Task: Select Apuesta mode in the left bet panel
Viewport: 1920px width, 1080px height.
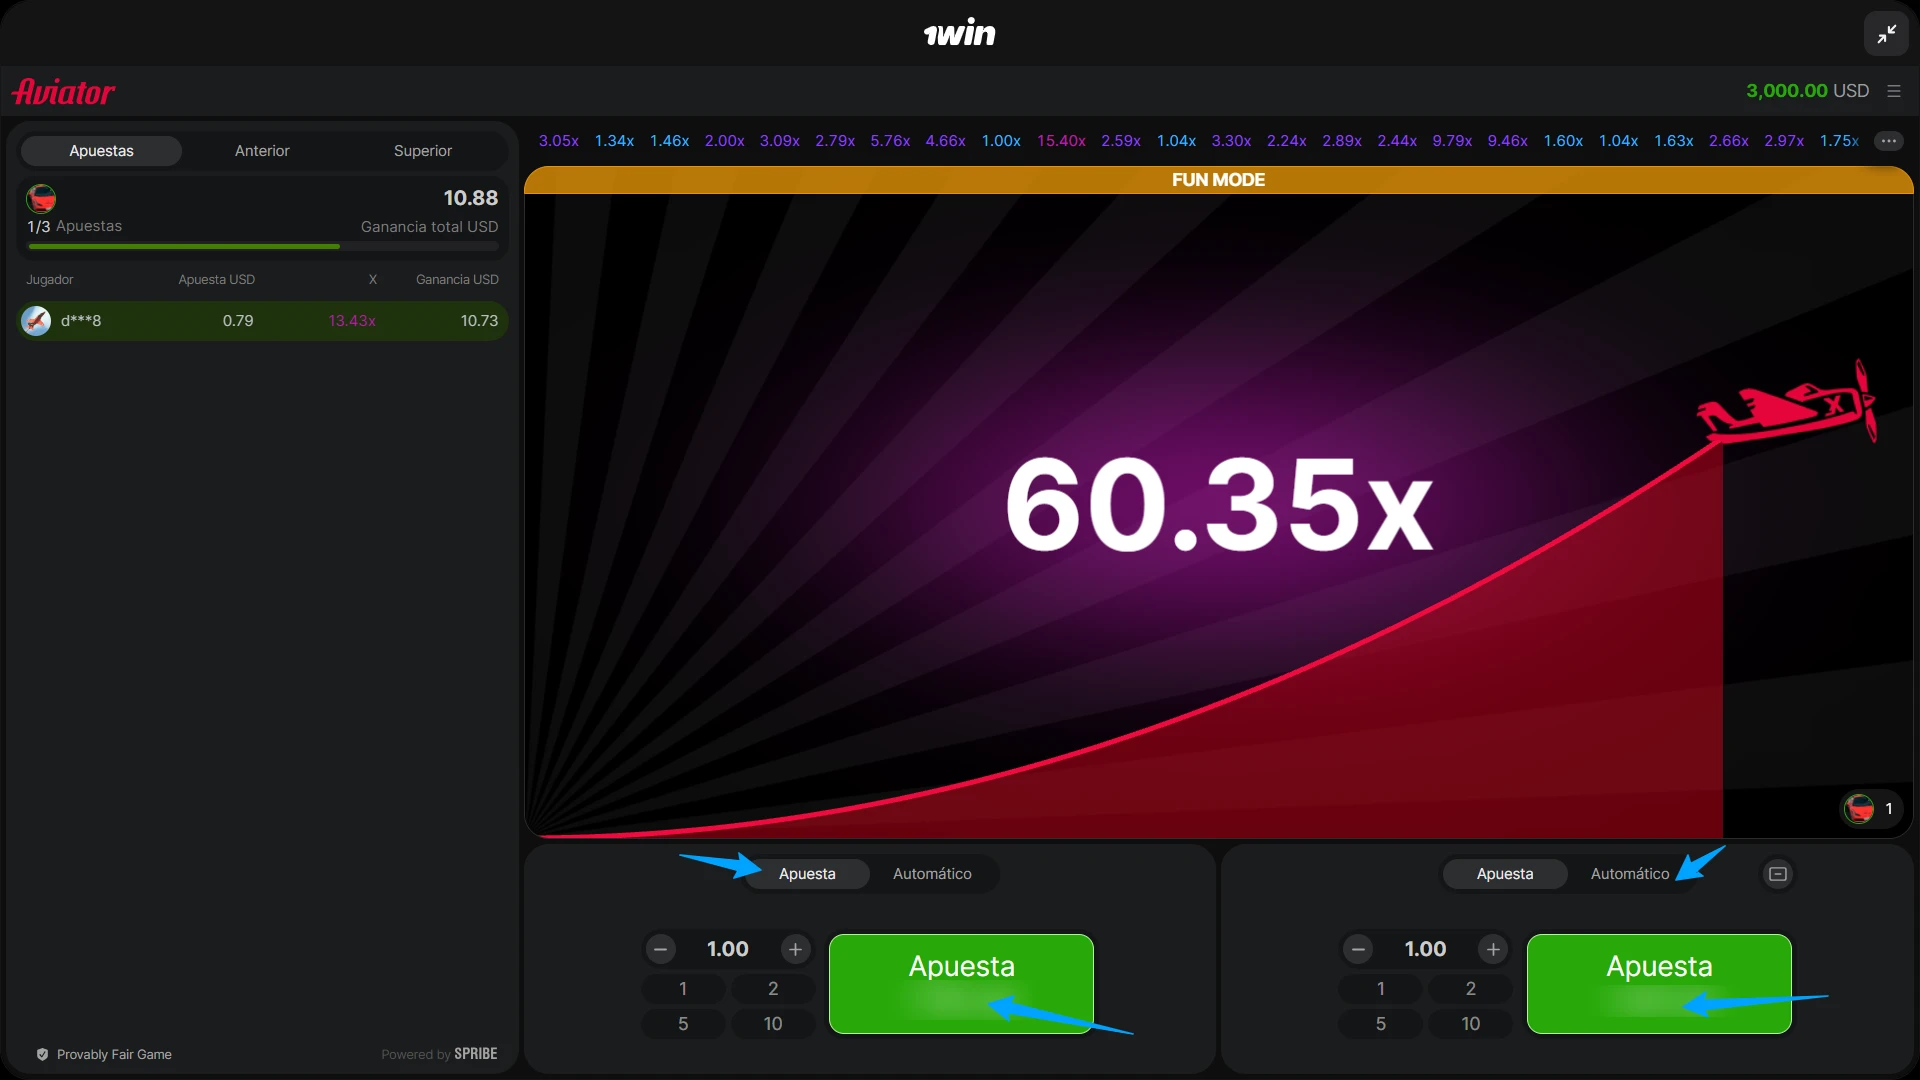Action: coord(807,874)
